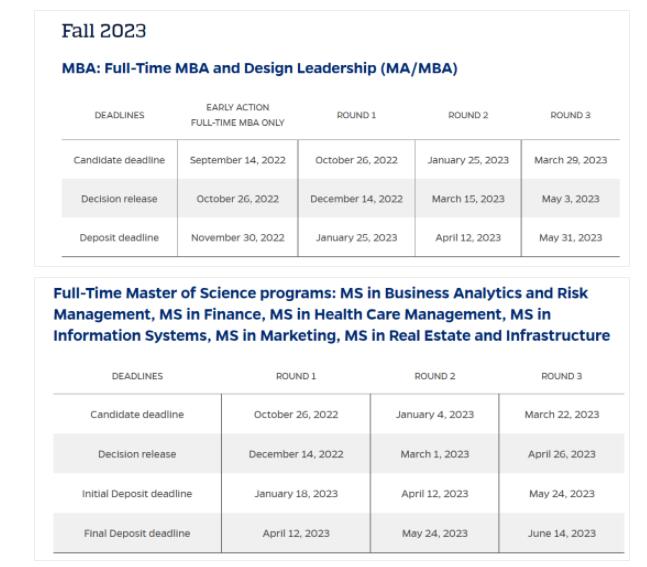Select the Early Action Full-Time MBA Only header

237,115
